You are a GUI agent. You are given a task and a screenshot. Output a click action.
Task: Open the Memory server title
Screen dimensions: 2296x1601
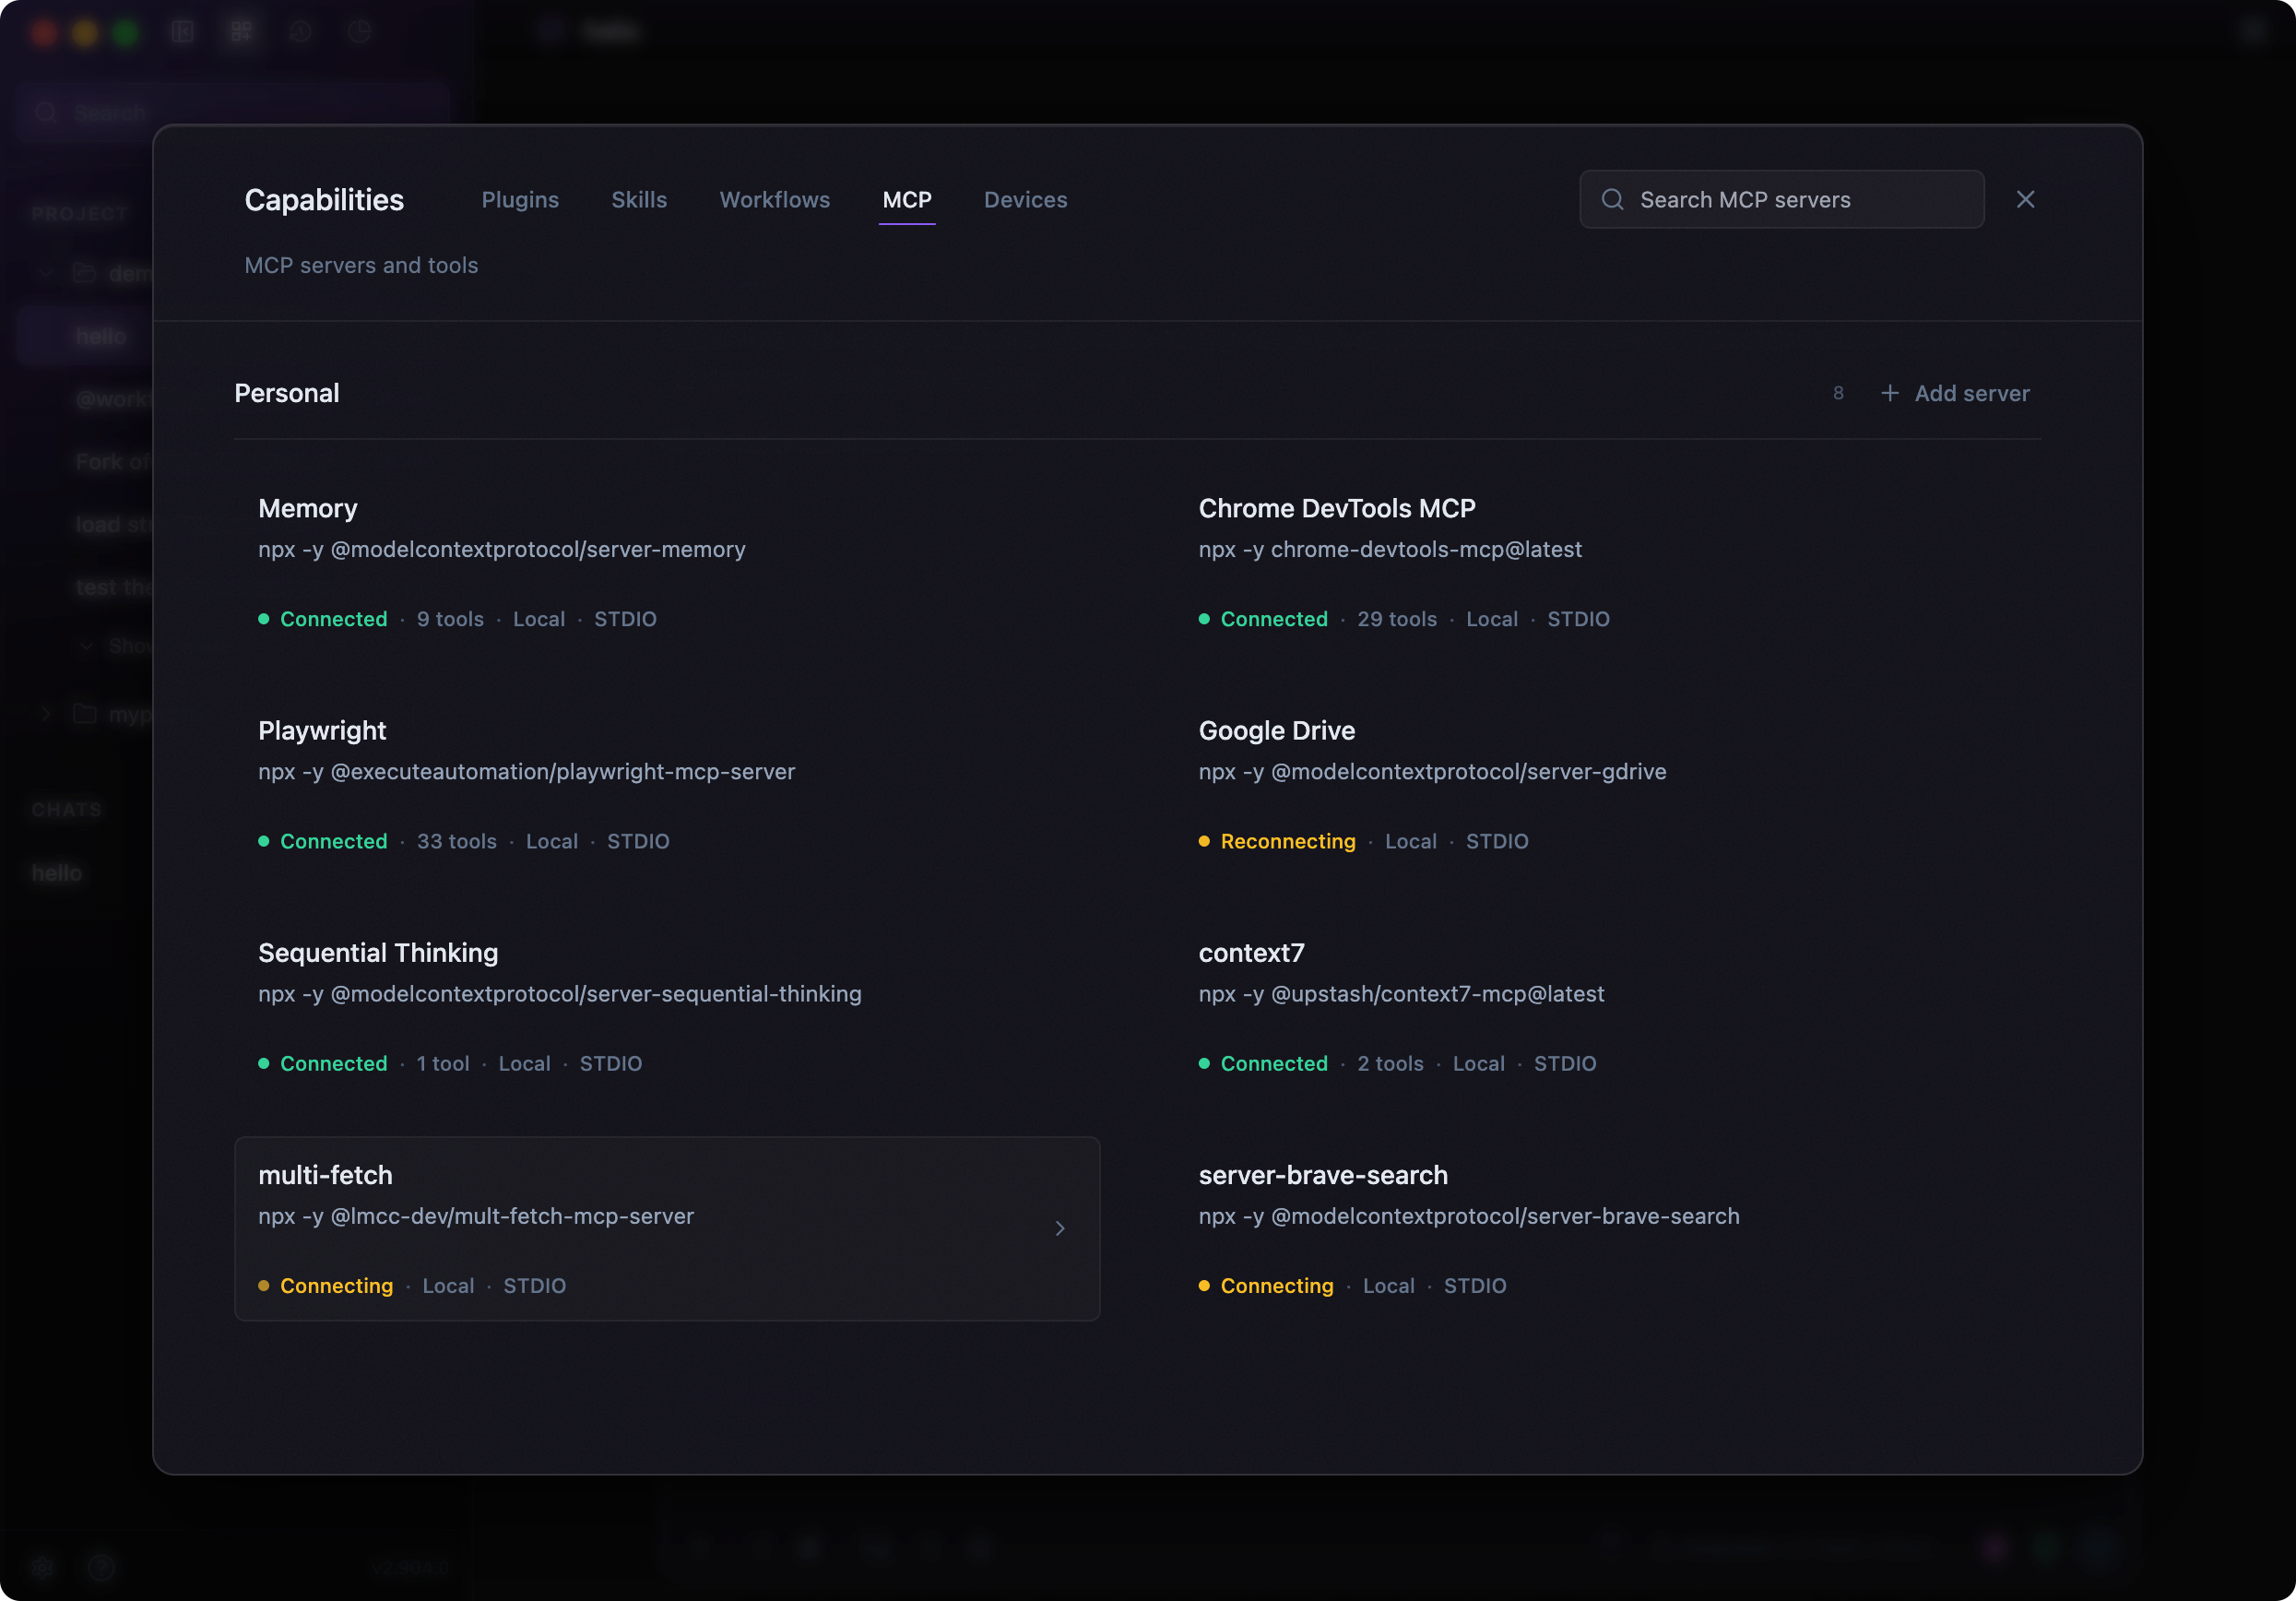click(308, 508)
